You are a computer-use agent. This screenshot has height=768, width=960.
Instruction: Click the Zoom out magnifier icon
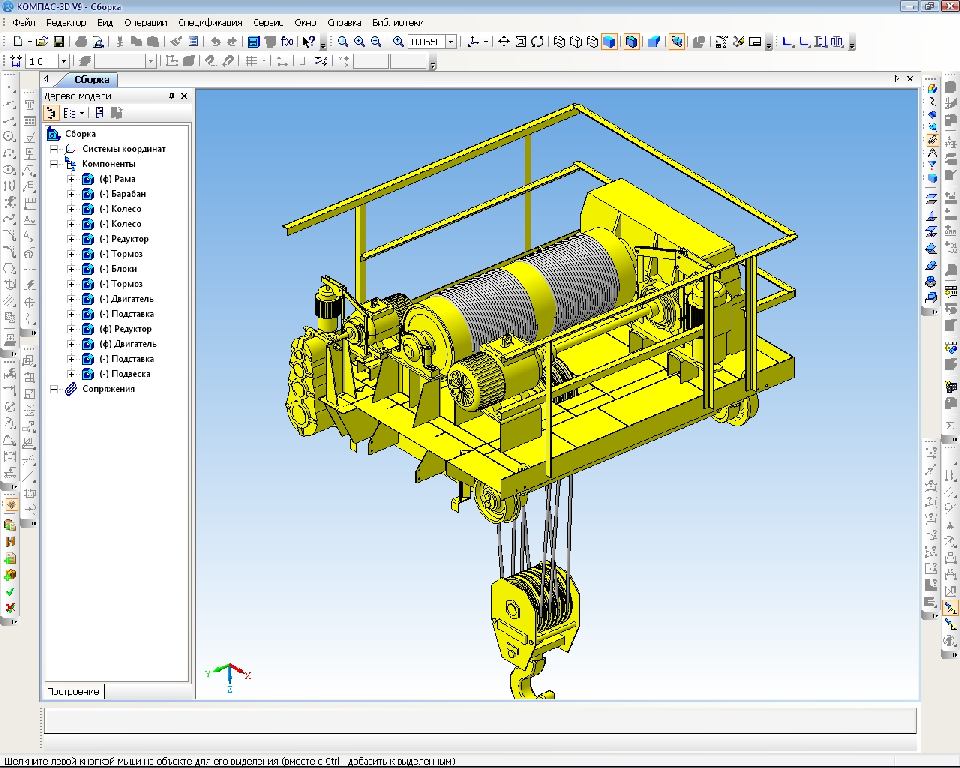(x=375, y=42)
